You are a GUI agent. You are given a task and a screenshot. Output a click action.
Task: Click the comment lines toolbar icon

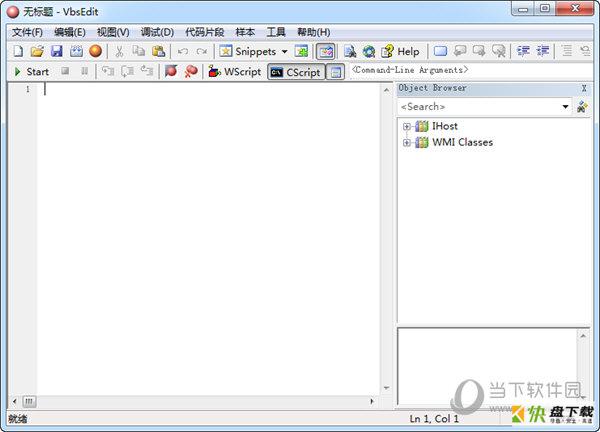click(x=567, y=51)
